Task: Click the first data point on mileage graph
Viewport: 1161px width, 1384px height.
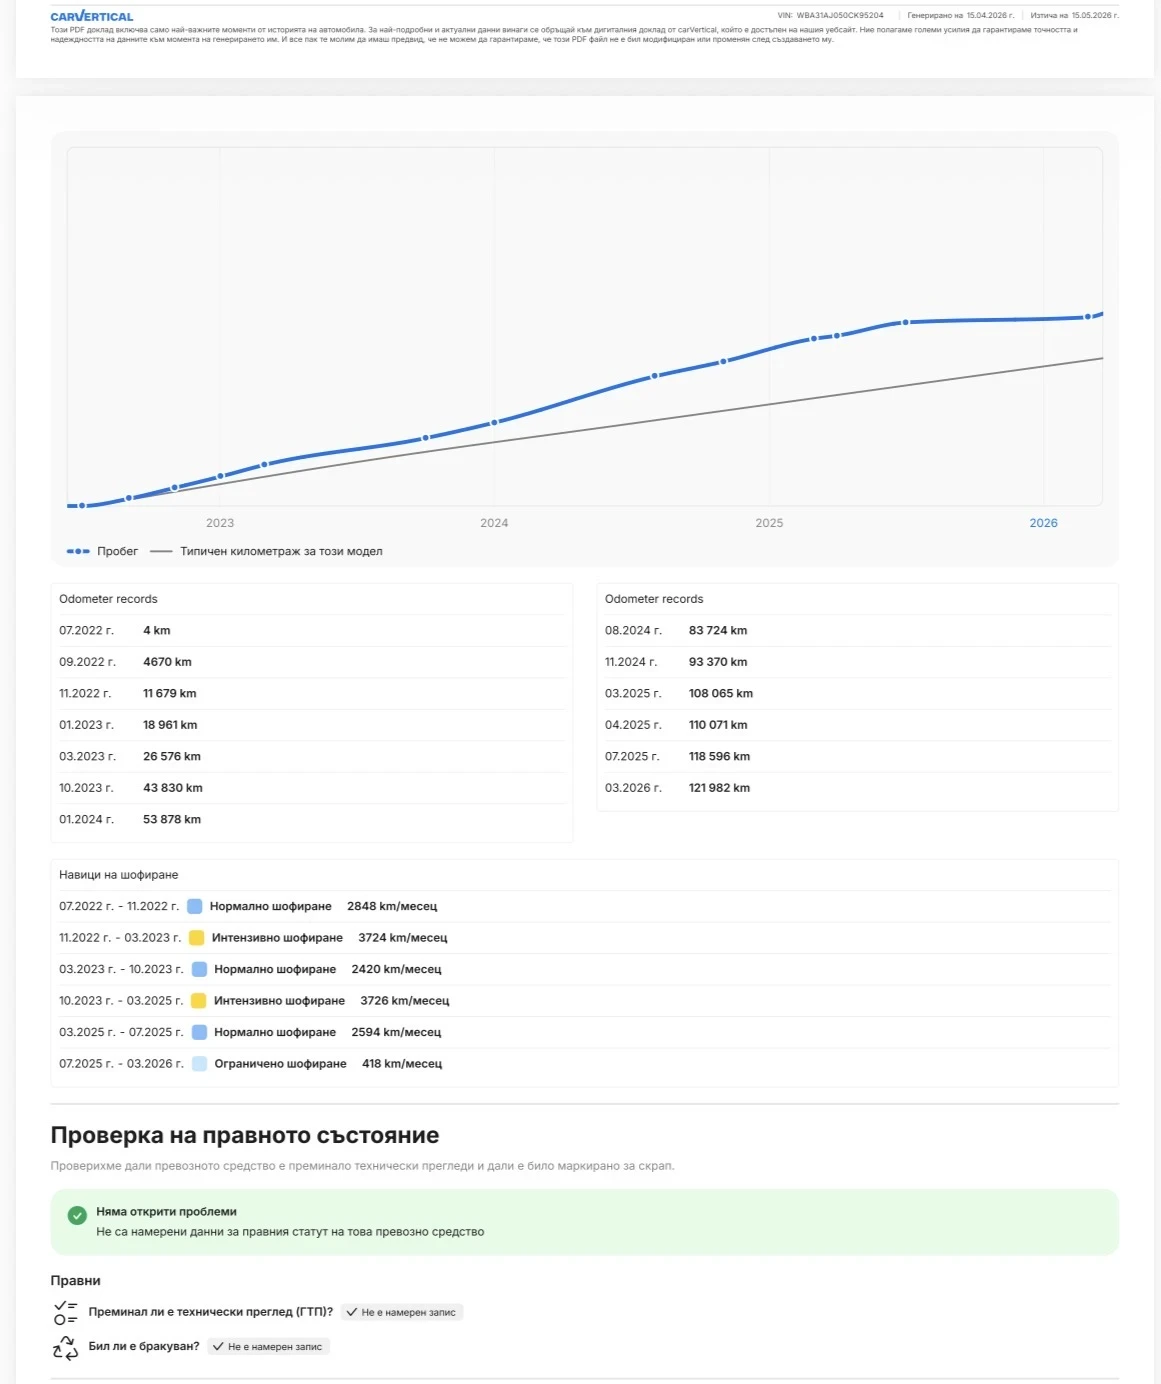Action: [x=82, y=506]
